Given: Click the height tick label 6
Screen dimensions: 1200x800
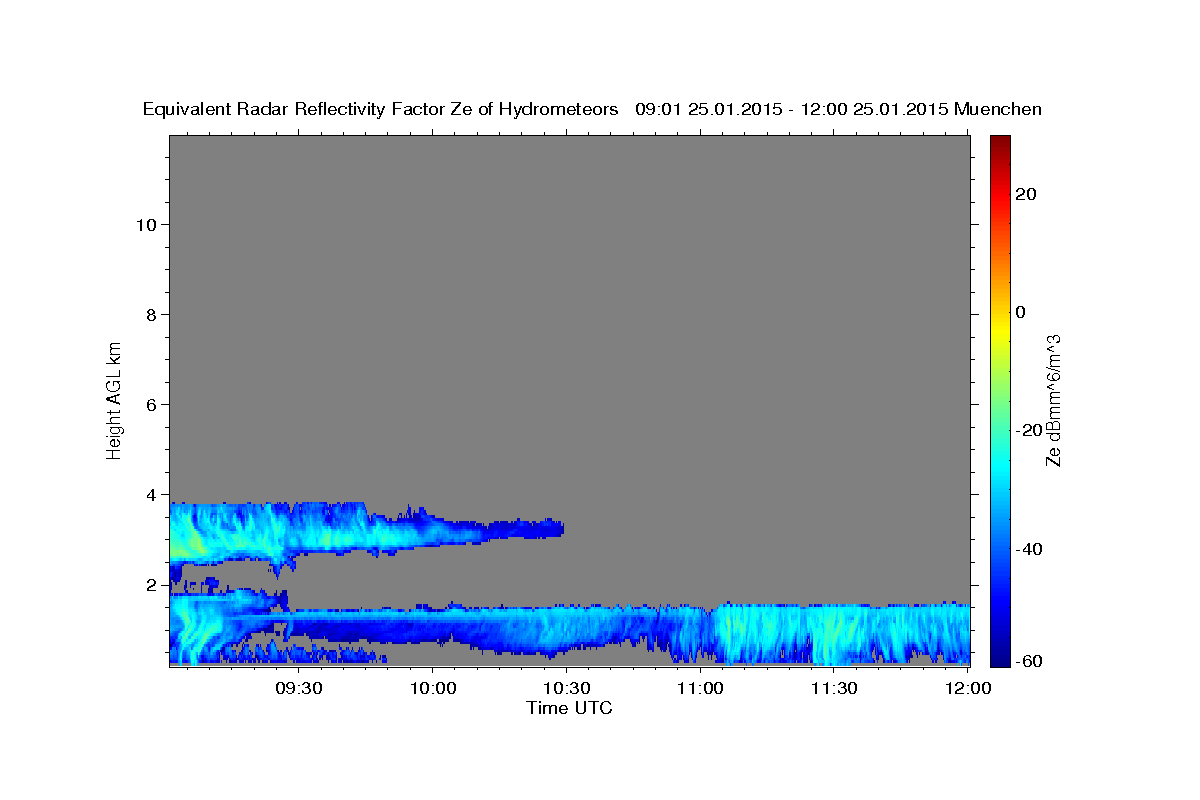Looking at the screenshot, I should (152, 404).
